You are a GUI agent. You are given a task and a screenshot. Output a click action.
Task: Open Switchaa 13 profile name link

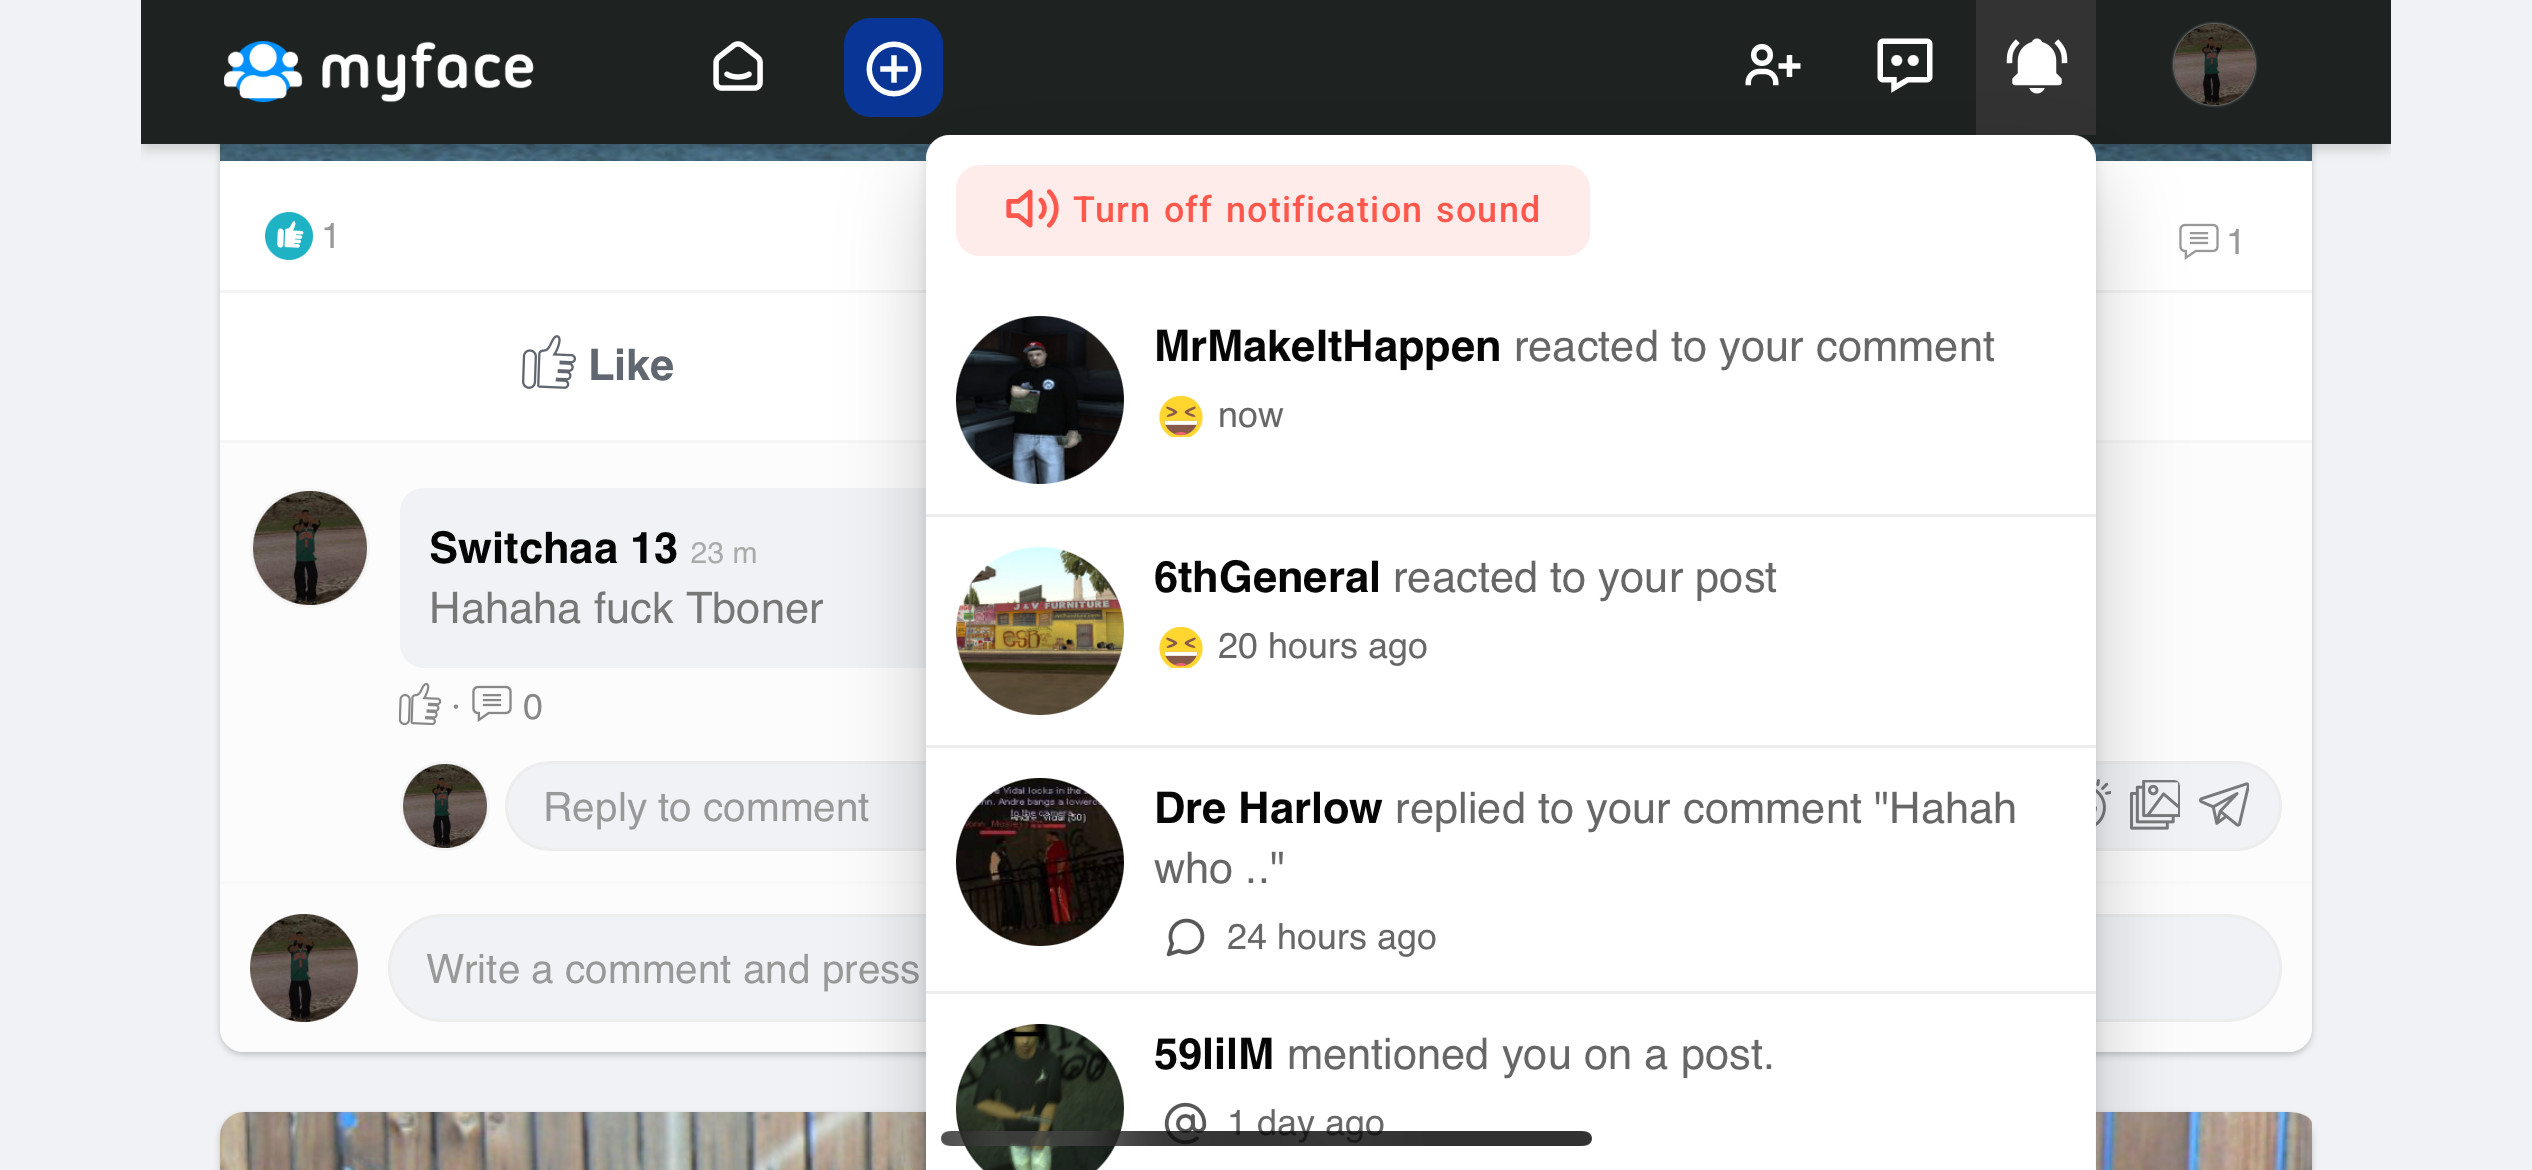click(553, 548)
